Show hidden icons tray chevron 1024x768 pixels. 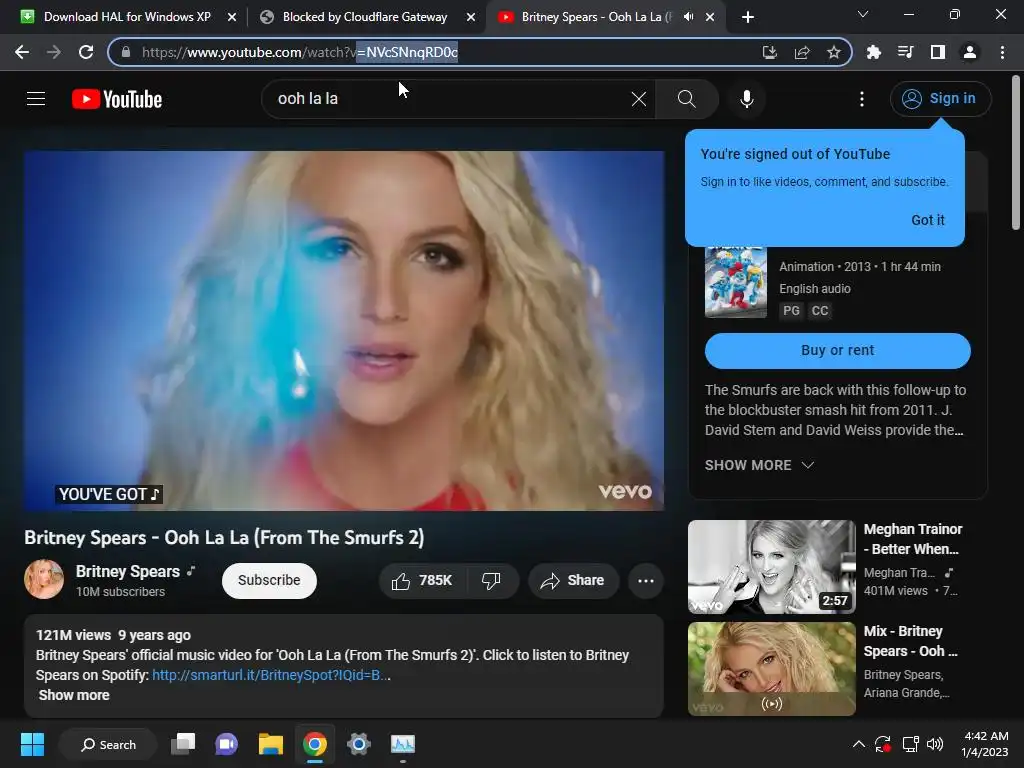tap(859, 744)
